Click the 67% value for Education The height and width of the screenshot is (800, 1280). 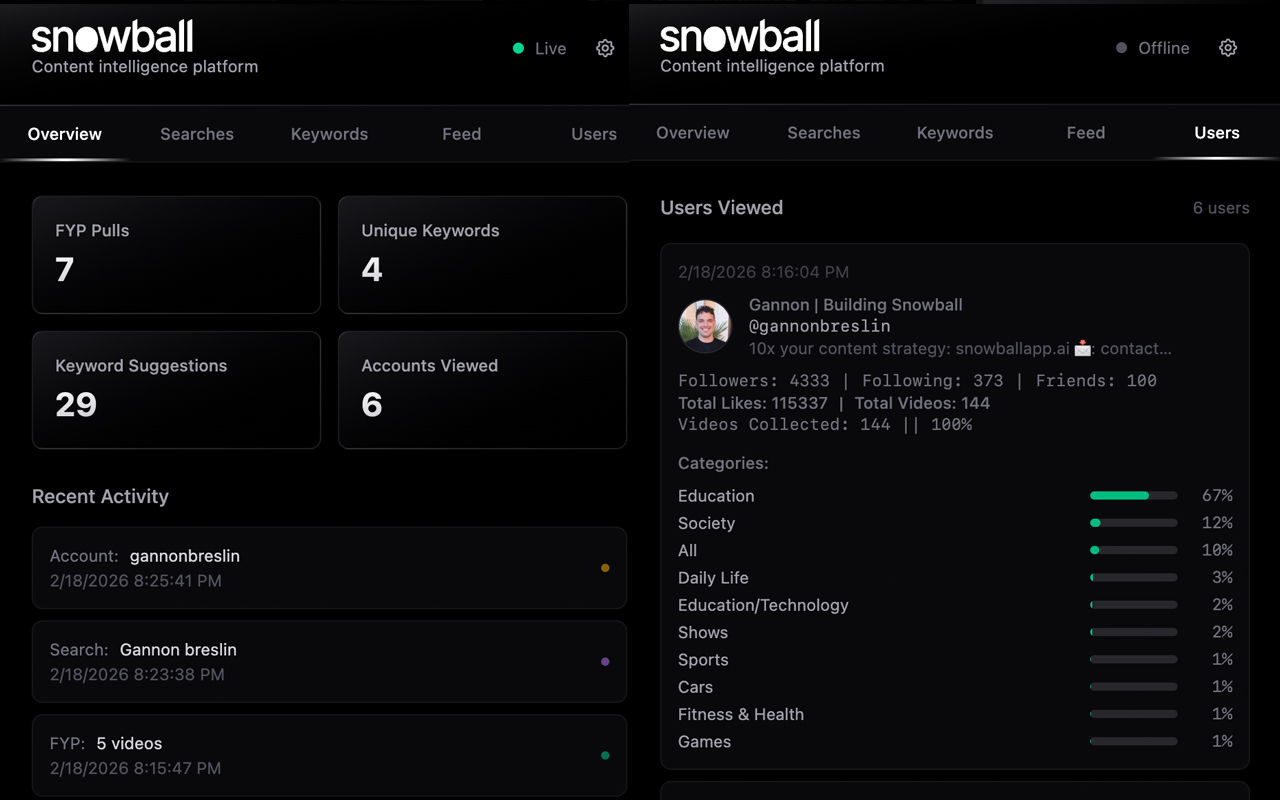click(x=1217, y=496)
